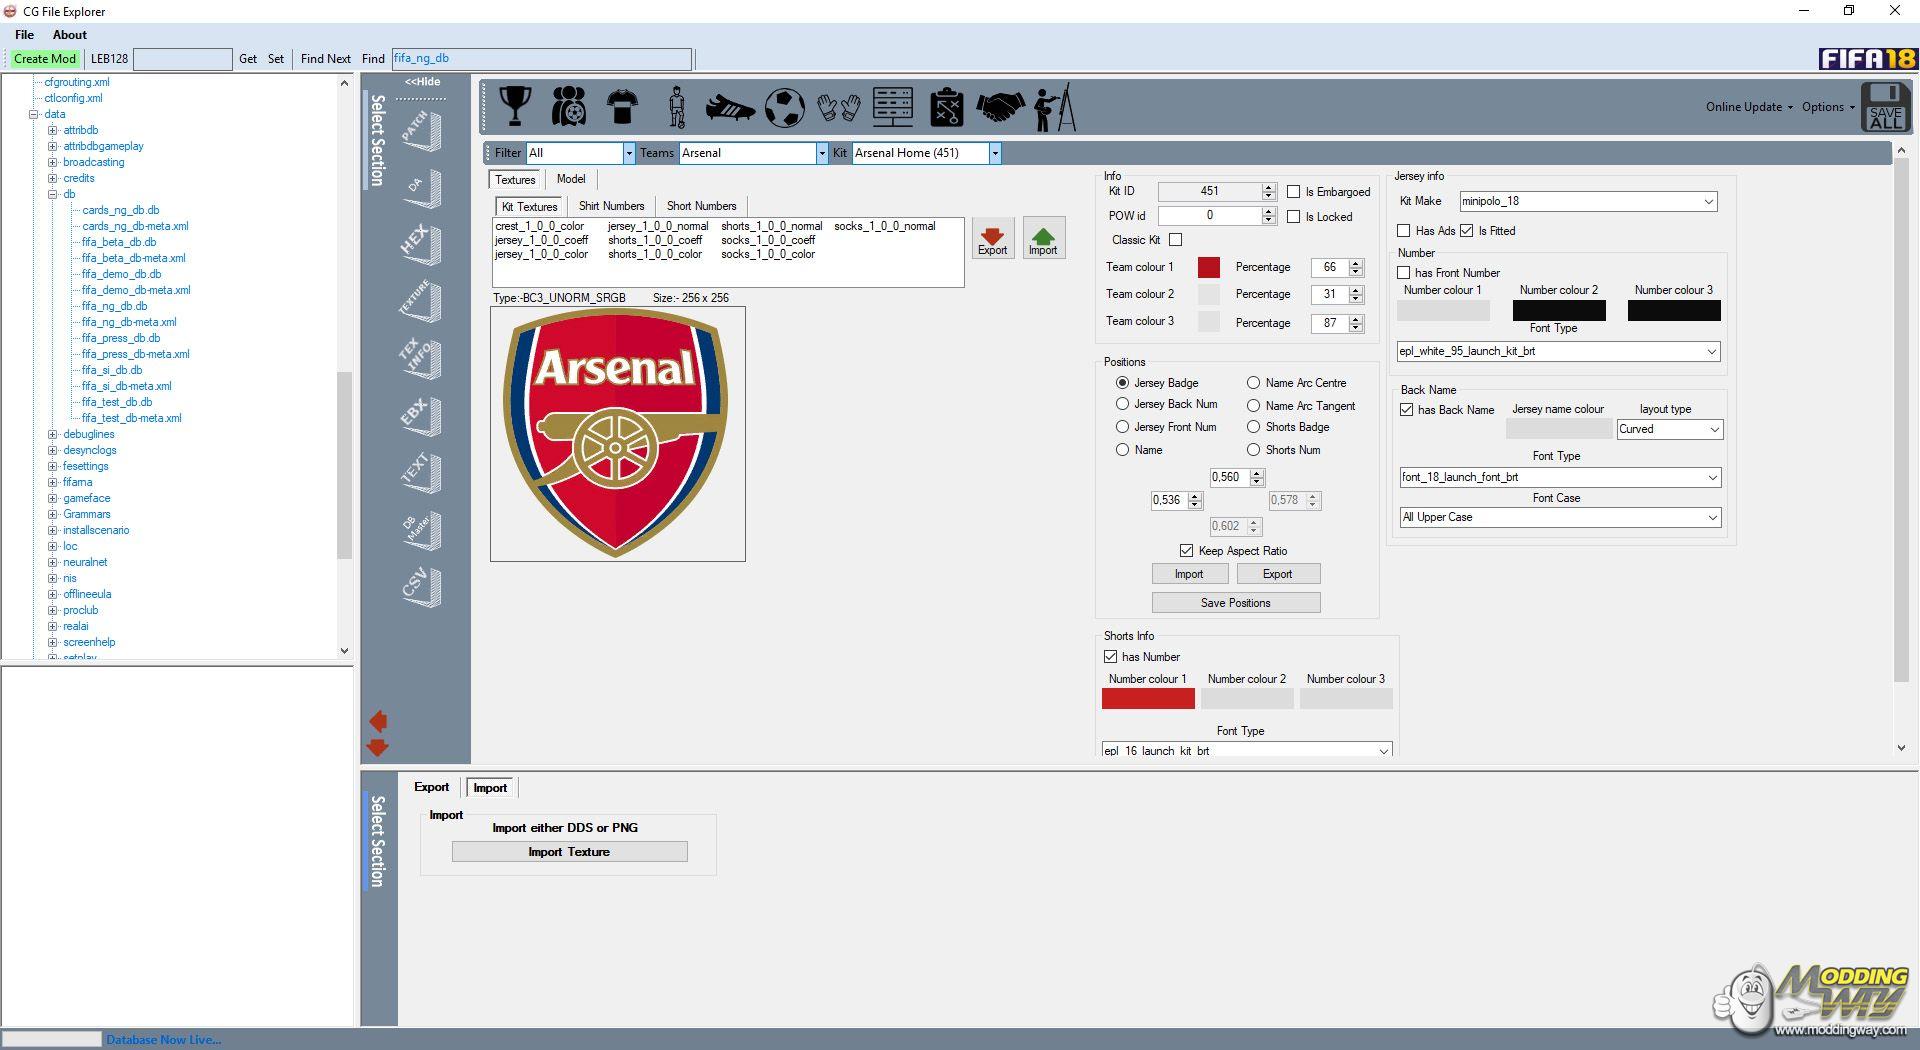Click the Import Texture button
Image resolution: width=1920 pixels, height=1050 pixels.
[x=569, y=852]
